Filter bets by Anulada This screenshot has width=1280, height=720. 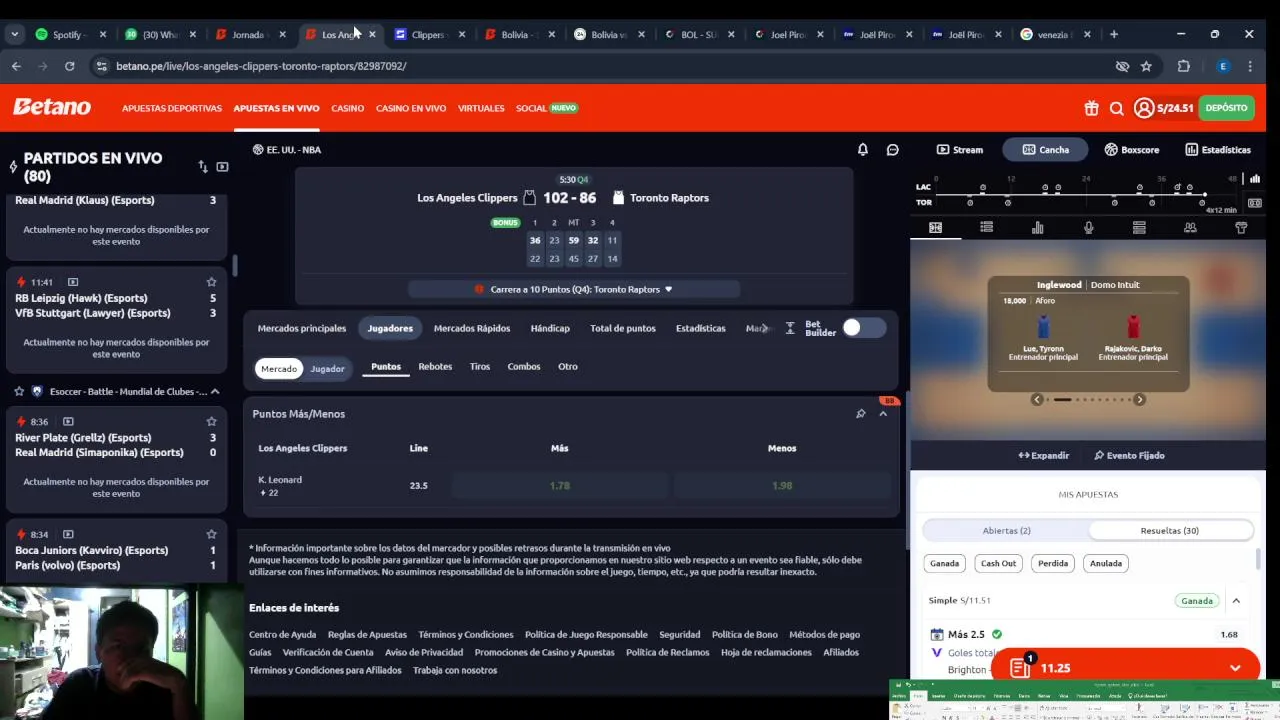point(1106,564)
